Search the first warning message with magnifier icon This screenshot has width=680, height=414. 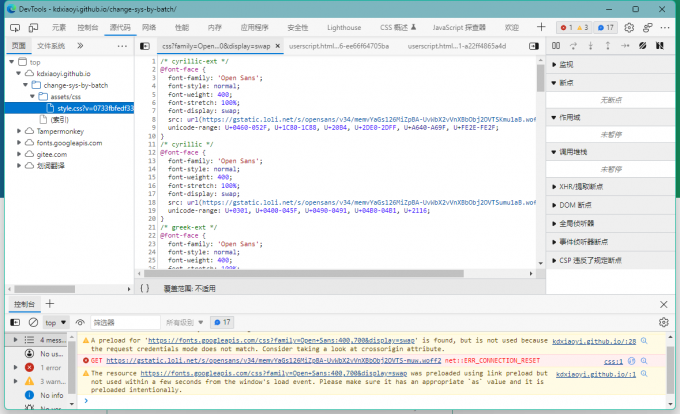[x=644, y=341]
